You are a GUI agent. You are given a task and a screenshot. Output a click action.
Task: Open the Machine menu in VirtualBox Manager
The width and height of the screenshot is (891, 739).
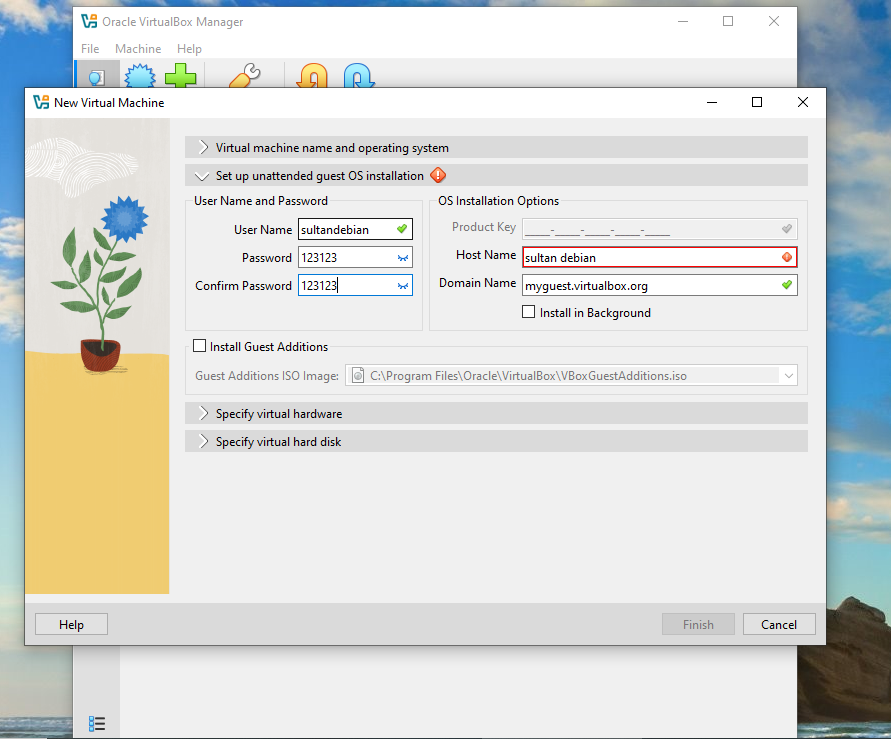coord(138,49)
